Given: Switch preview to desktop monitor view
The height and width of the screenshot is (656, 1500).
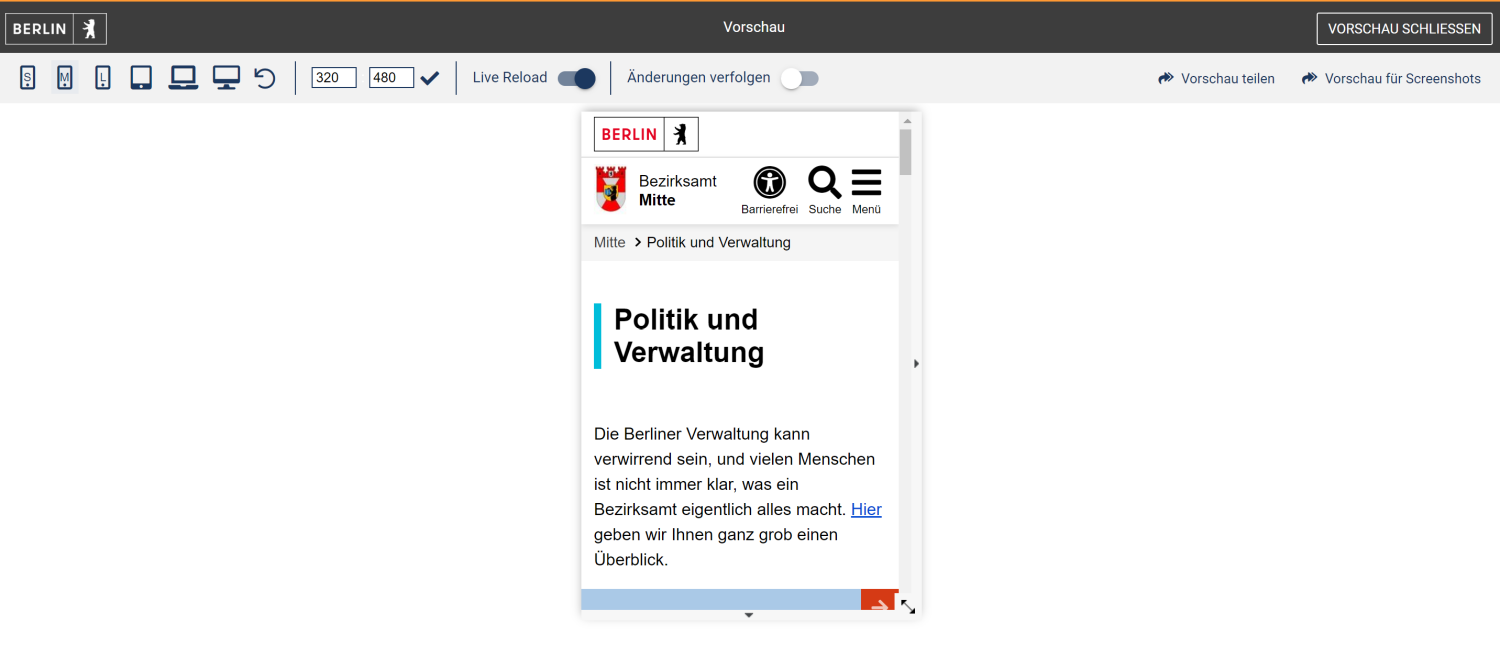Looking at the screenshot, I should click(226, 77).
